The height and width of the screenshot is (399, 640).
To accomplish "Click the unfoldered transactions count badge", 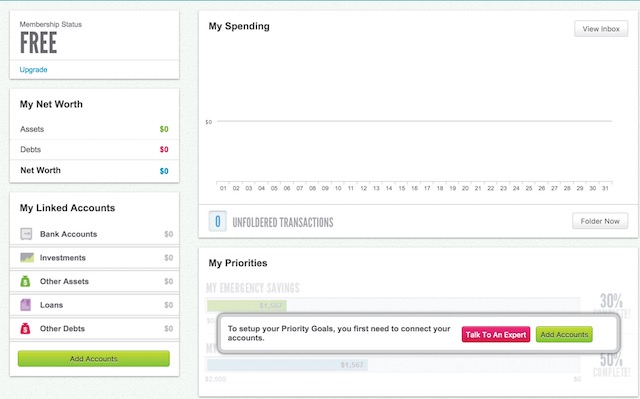I will (x=218, y=222).
